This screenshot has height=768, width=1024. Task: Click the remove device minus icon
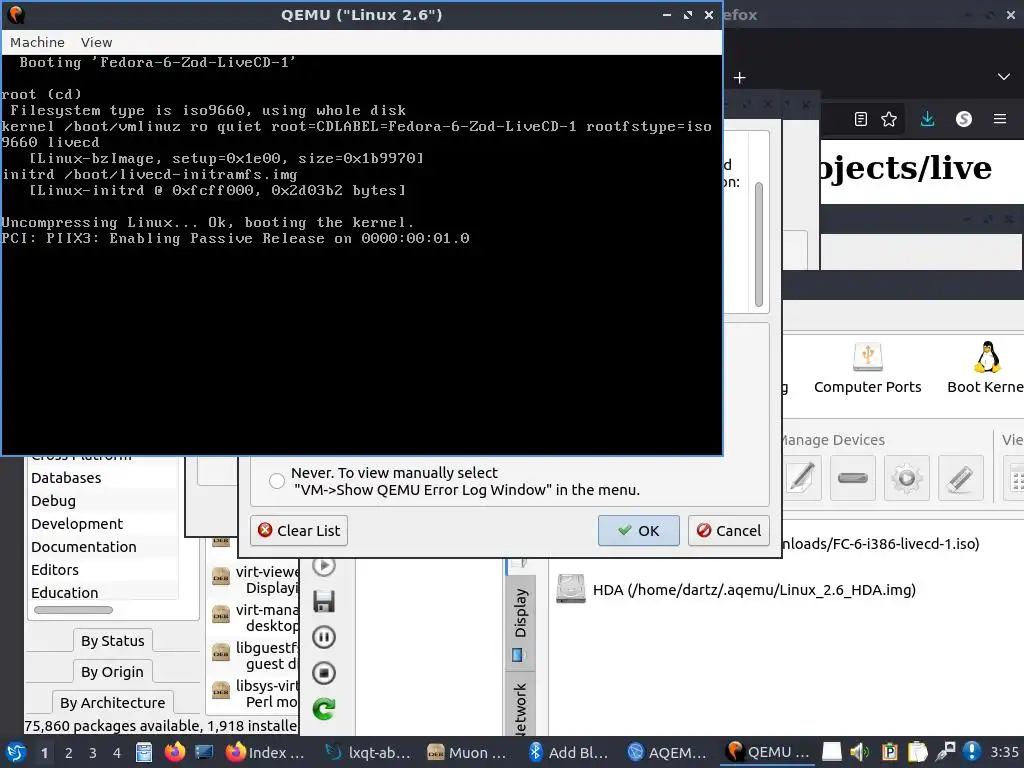(853, 478)
